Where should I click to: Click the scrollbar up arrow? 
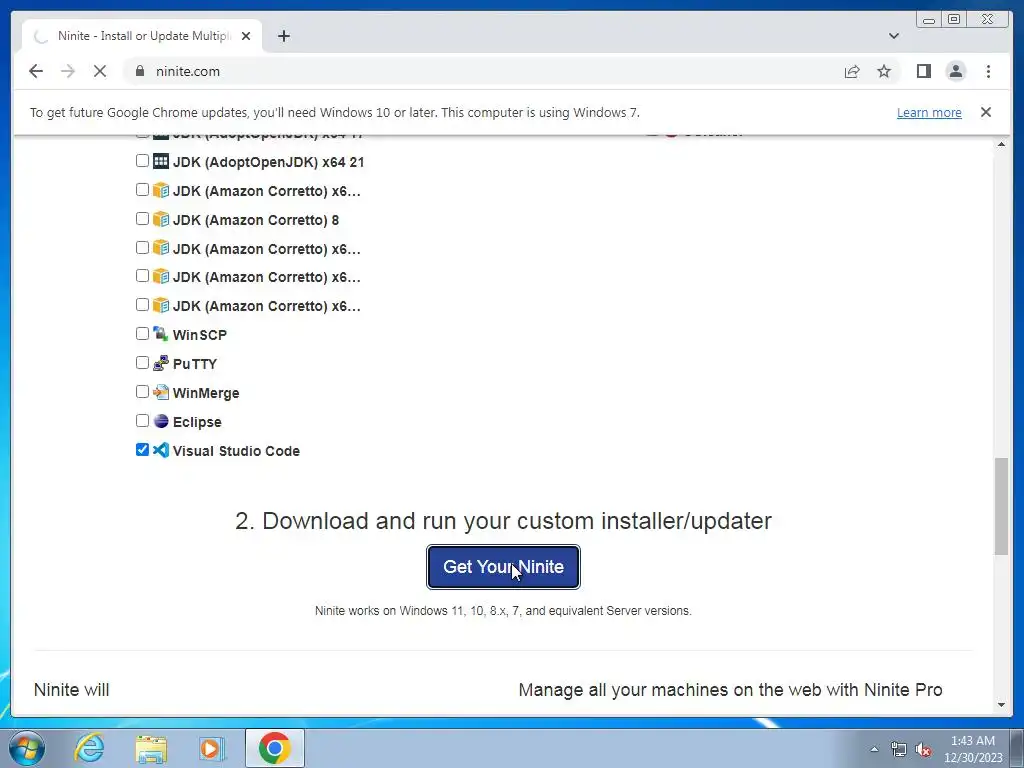[x=1001, y=144]
